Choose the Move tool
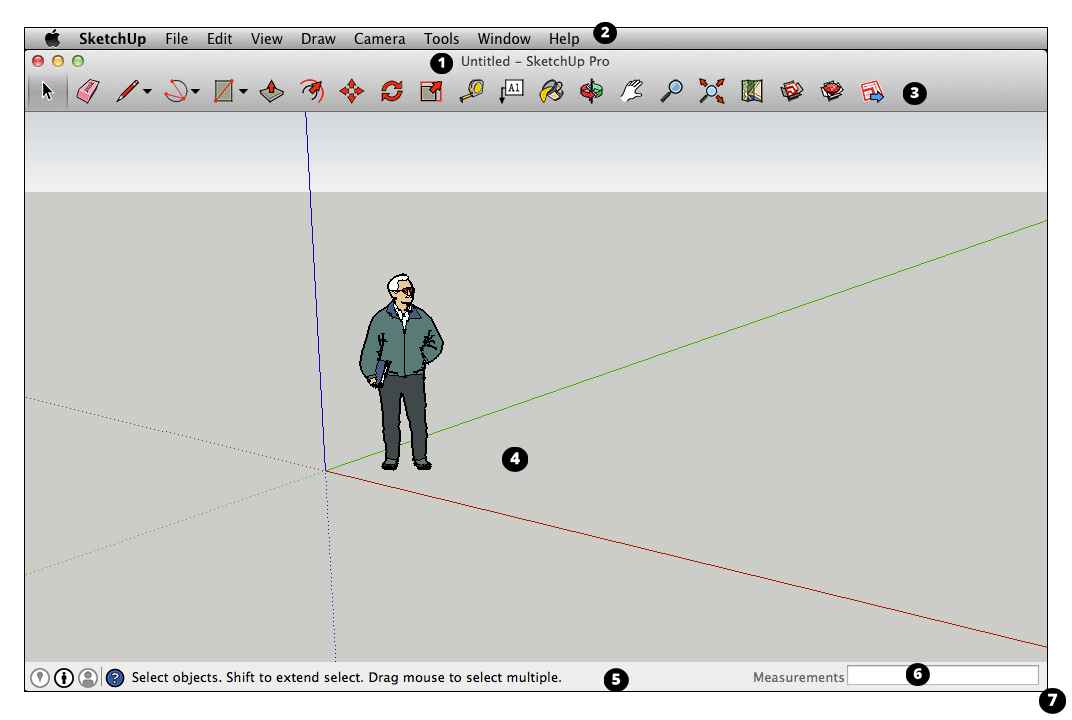The width and height of the screenshot is (1072, 720). click(351, 92)
